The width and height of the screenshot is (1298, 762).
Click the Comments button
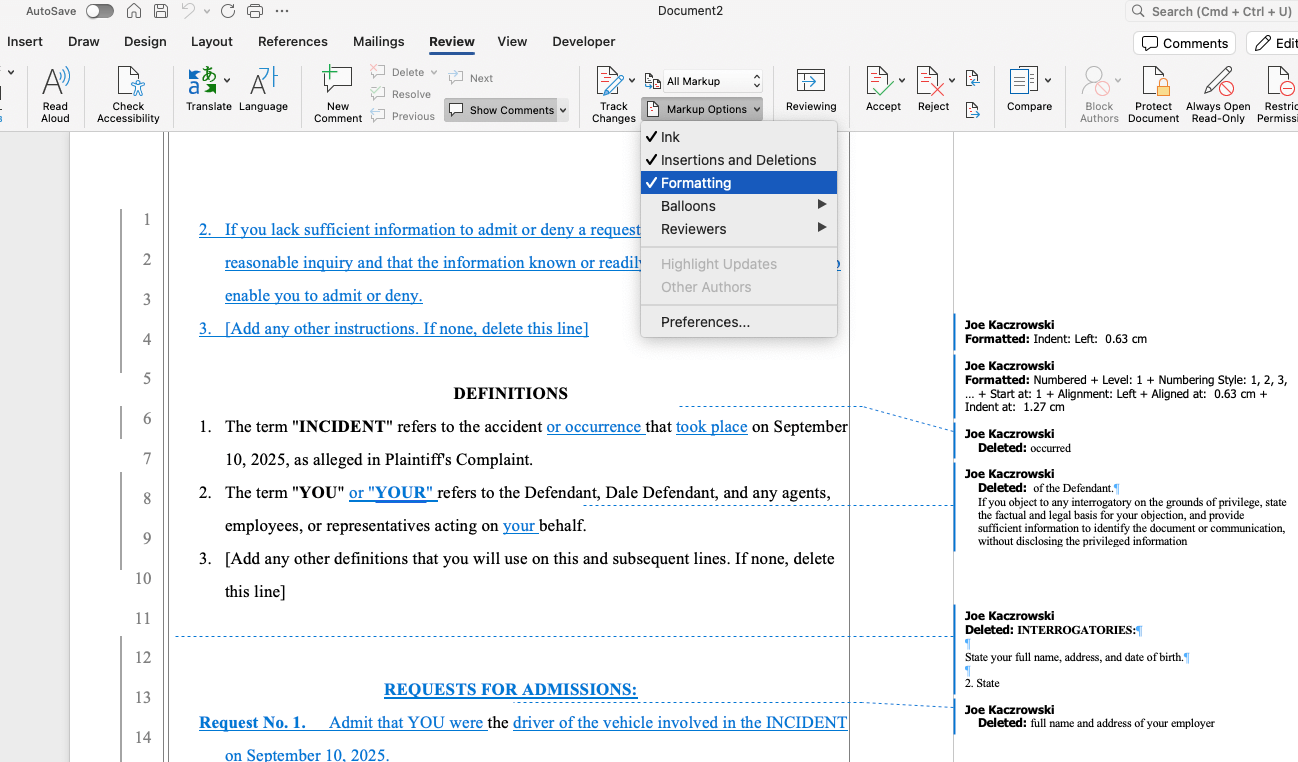pos(1185,43)
